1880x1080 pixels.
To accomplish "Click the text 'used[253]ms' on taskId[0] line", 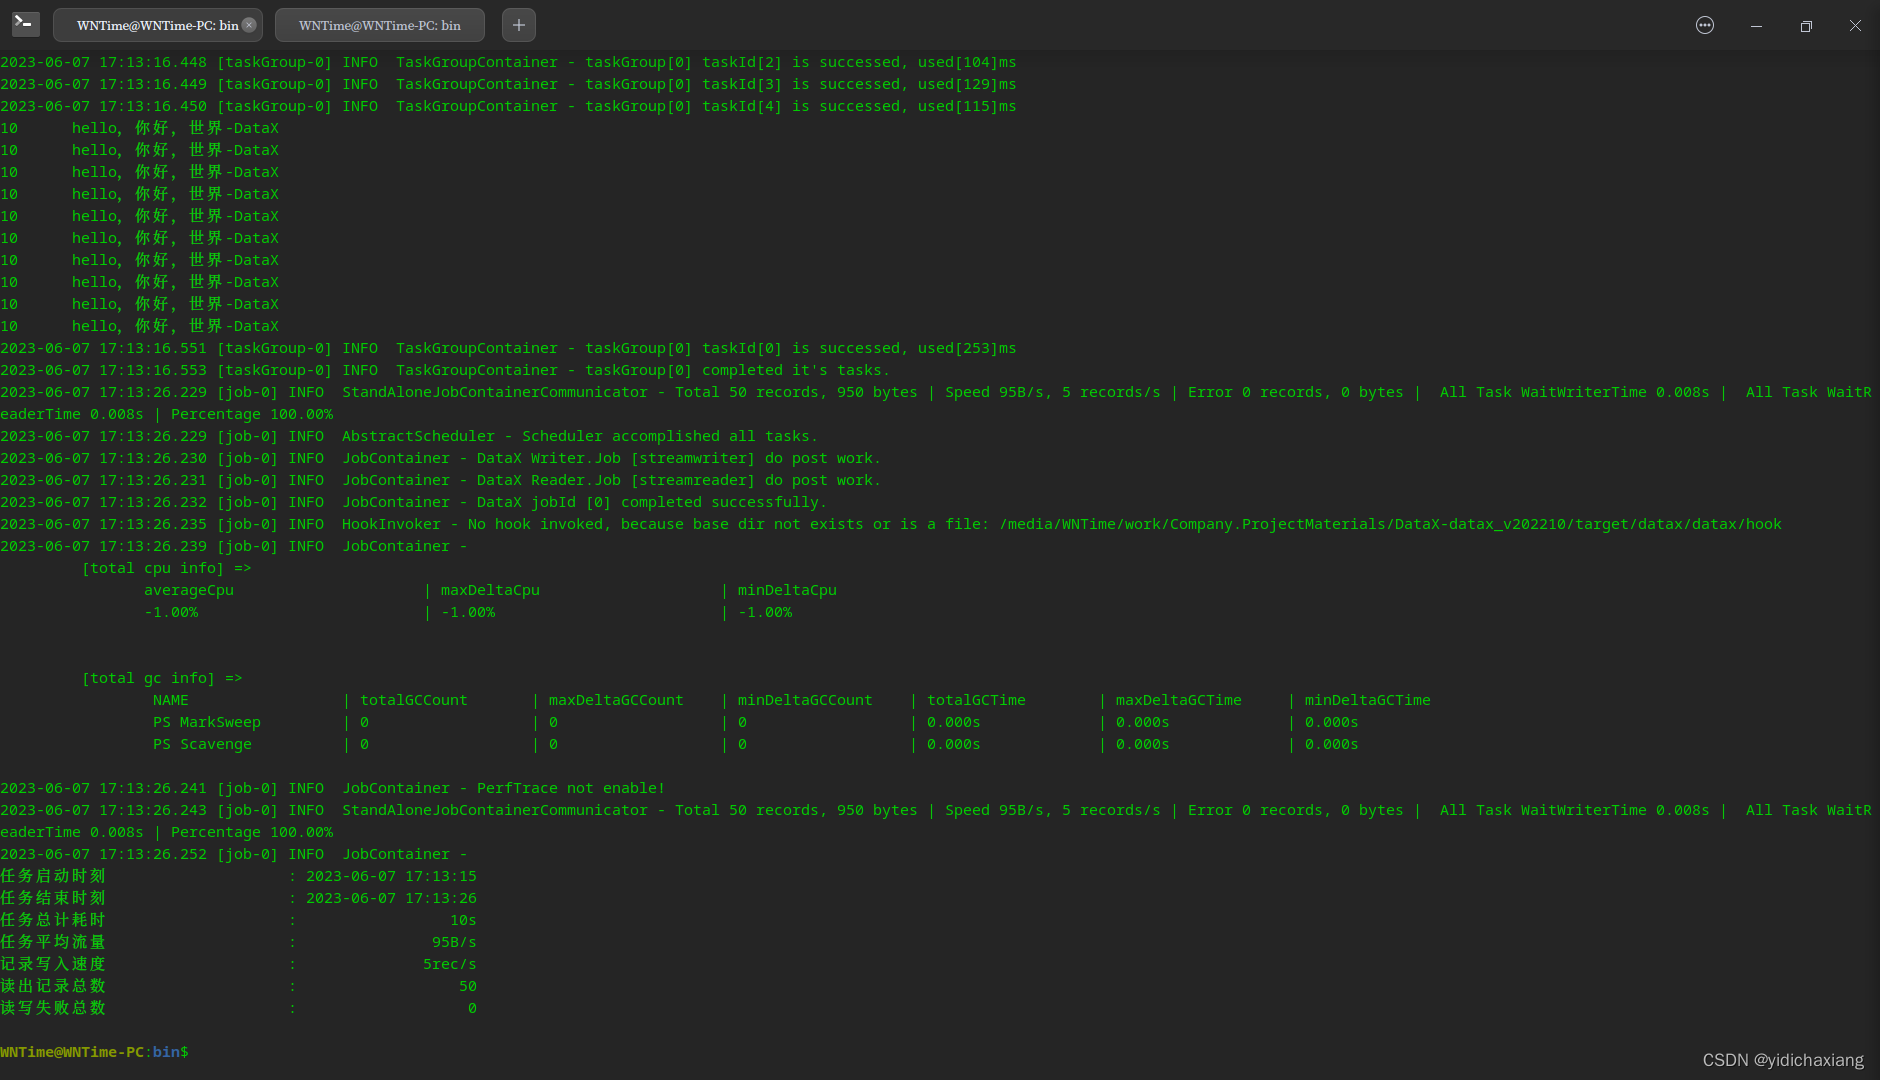I will pos(967,348).
